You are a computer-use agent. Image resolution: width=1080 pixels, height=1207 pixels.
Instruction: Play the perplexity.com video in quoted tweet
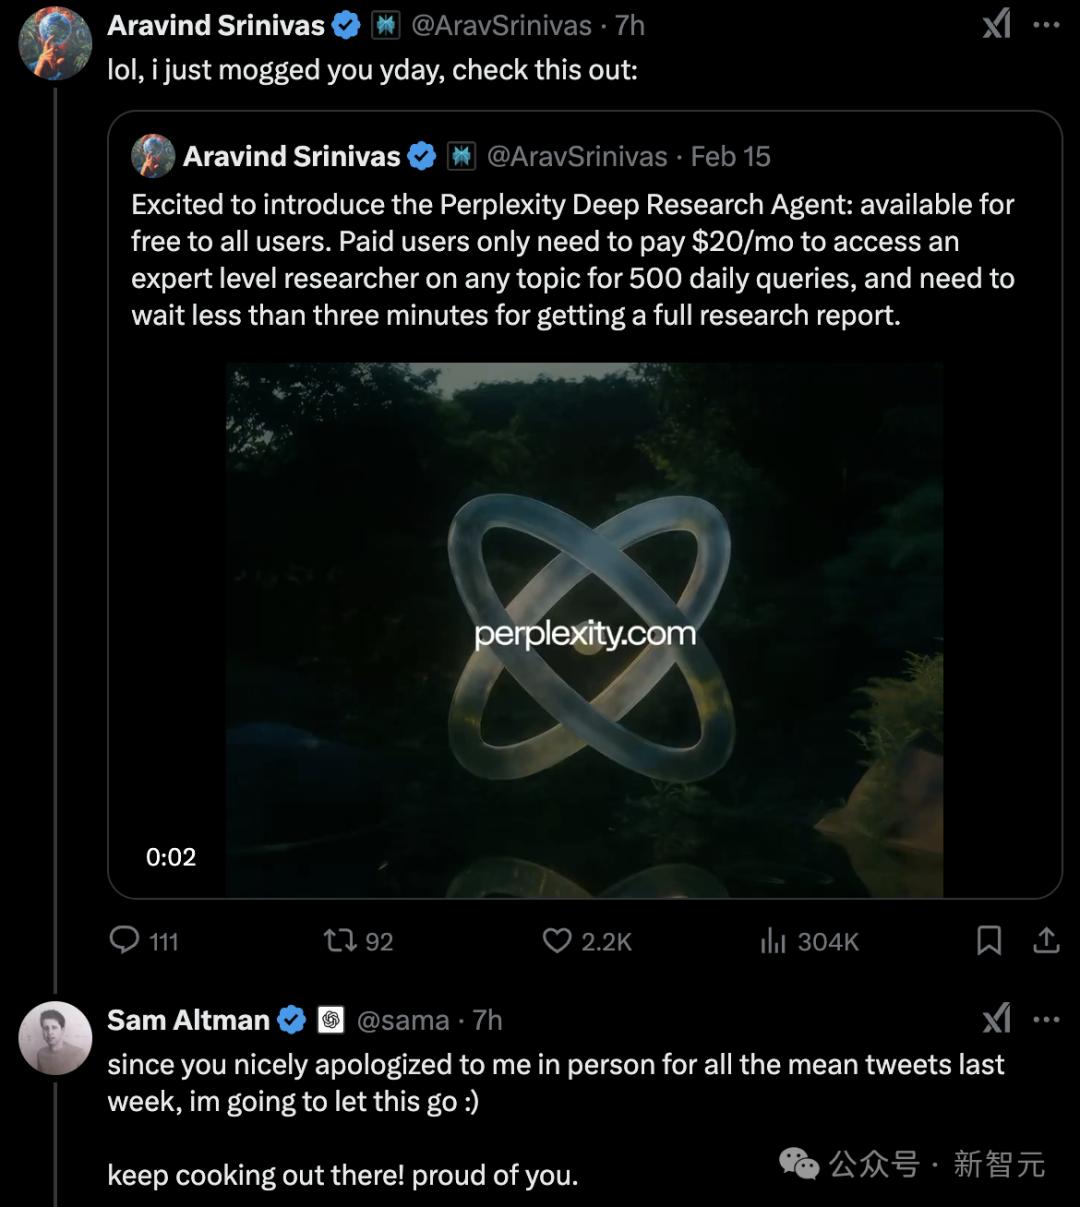point(584,630)
